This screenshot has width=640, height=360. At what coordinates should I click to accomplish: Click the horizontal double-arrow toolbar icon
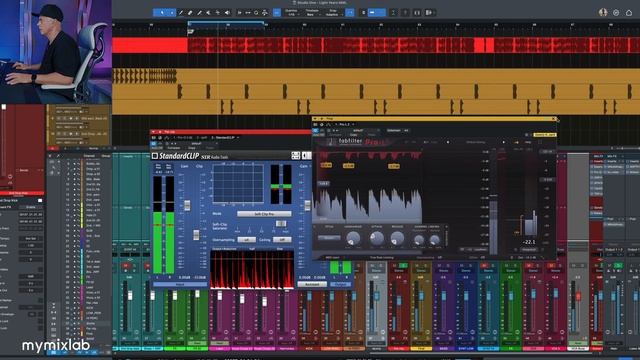pyautogui.click(x=248, y=13)
